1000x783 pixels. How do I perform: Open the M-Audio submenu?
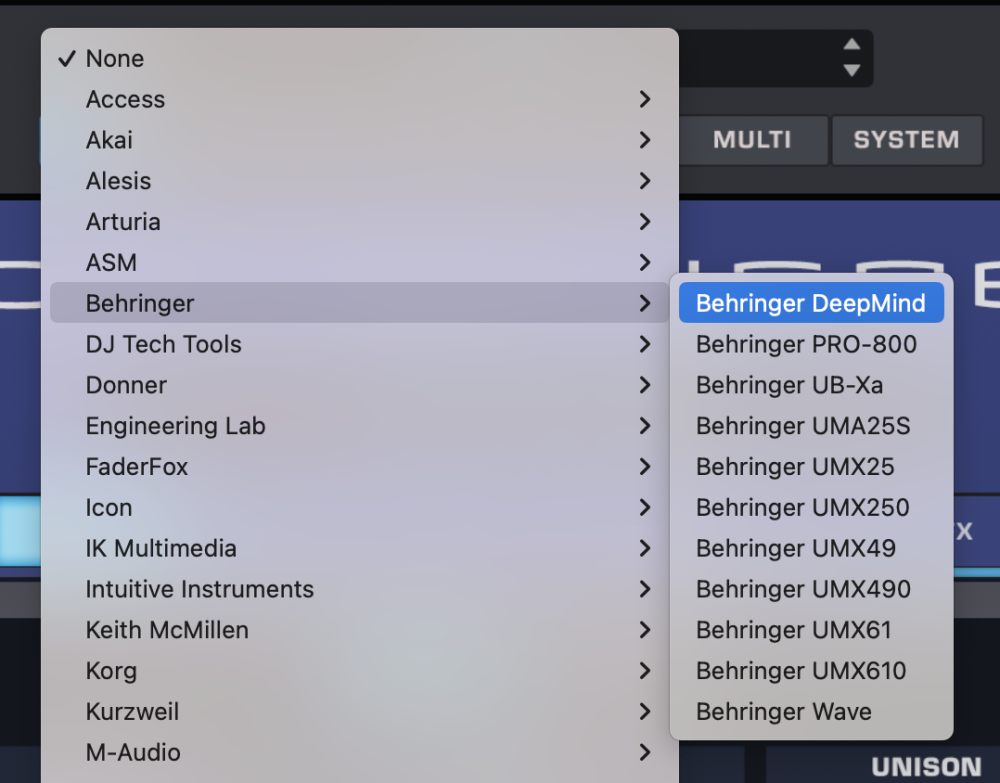[133, 753]
